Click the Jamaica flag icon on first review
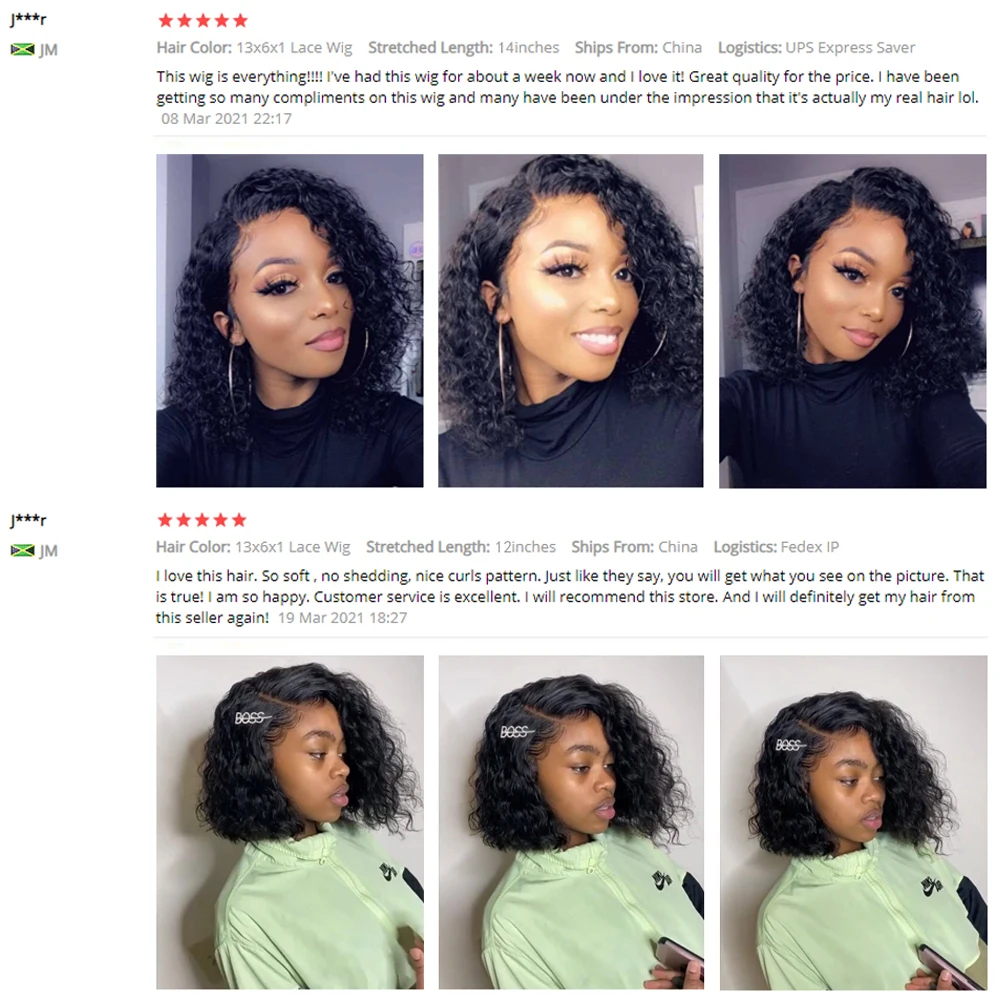1000x1000 pixels. [x=23, y=50]
